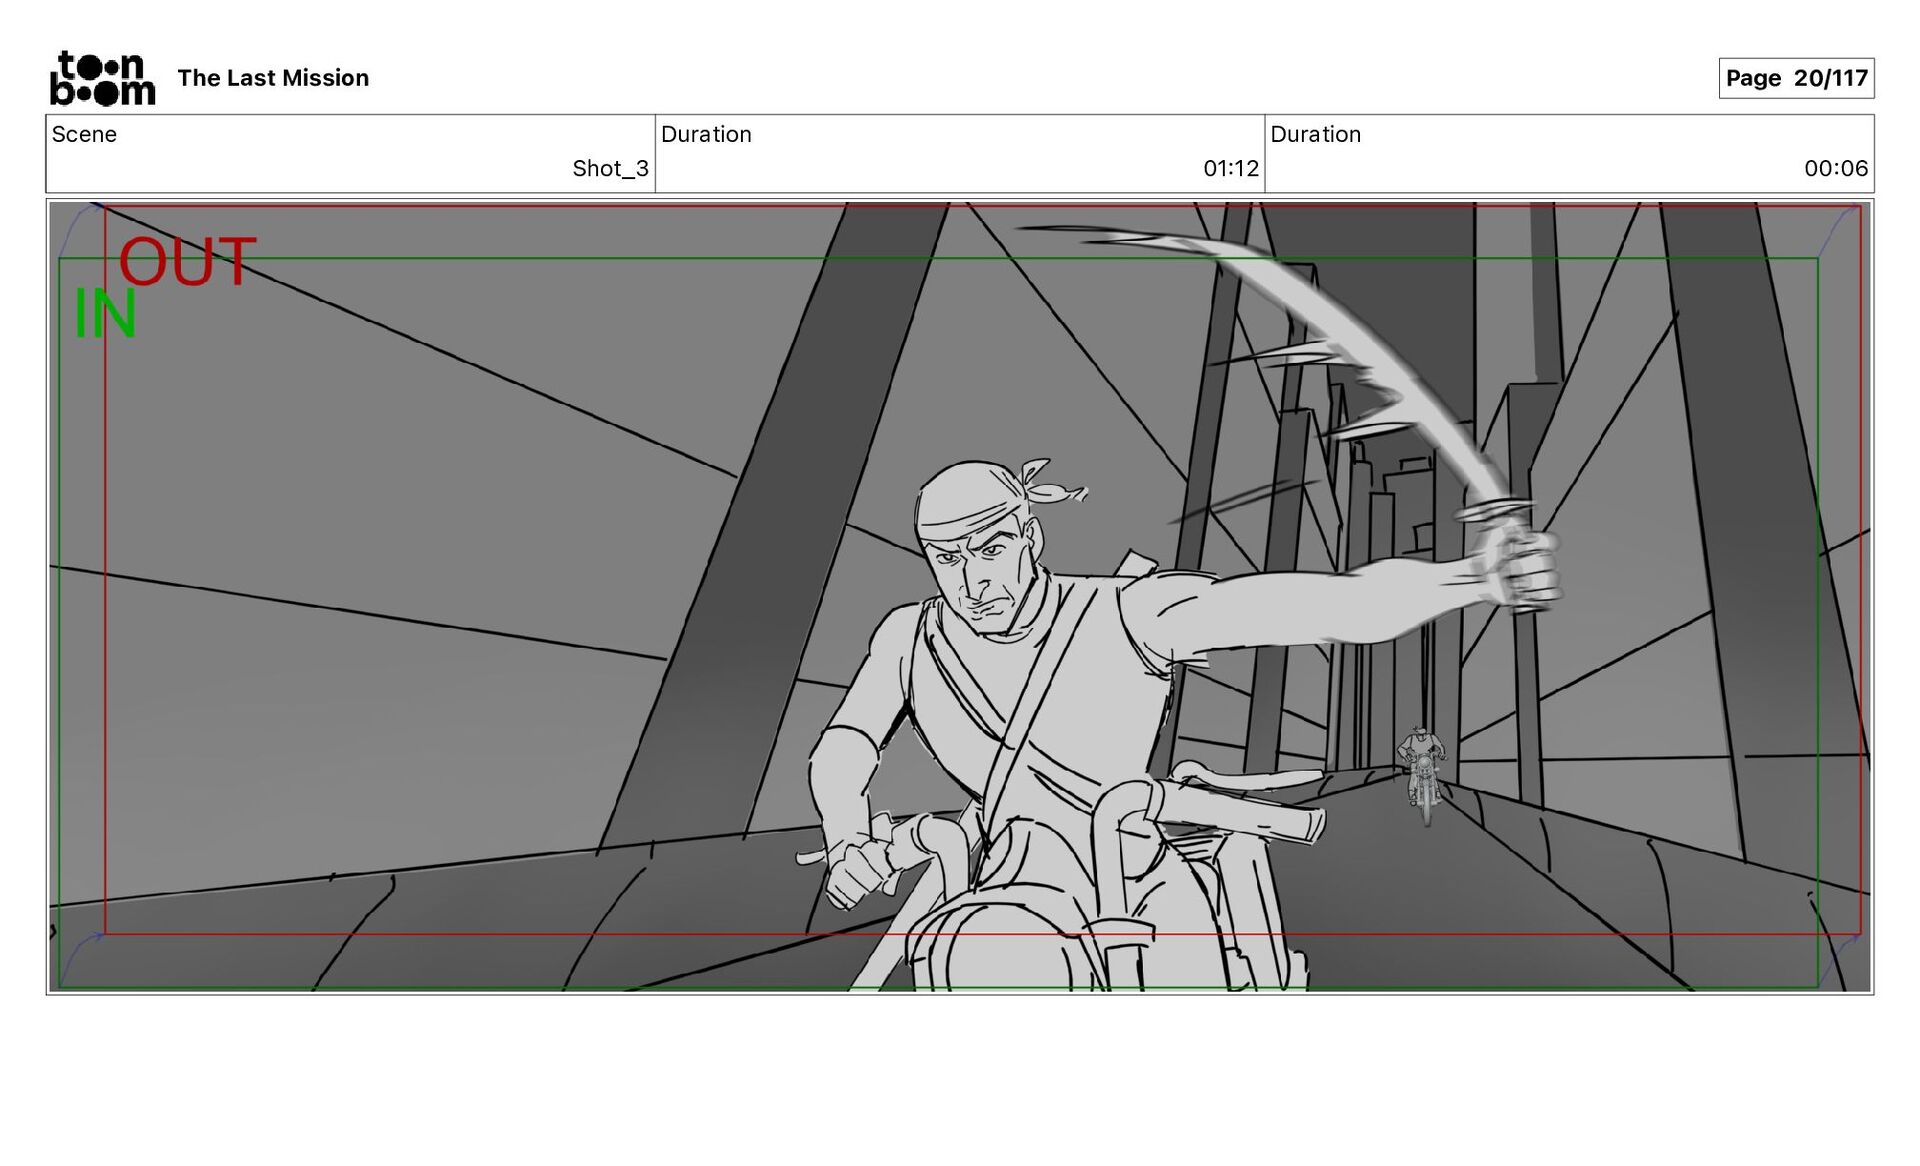Click the 'Page 20/117' indicator
Screen dimensions: 1920x1166
click(1796, 78)
